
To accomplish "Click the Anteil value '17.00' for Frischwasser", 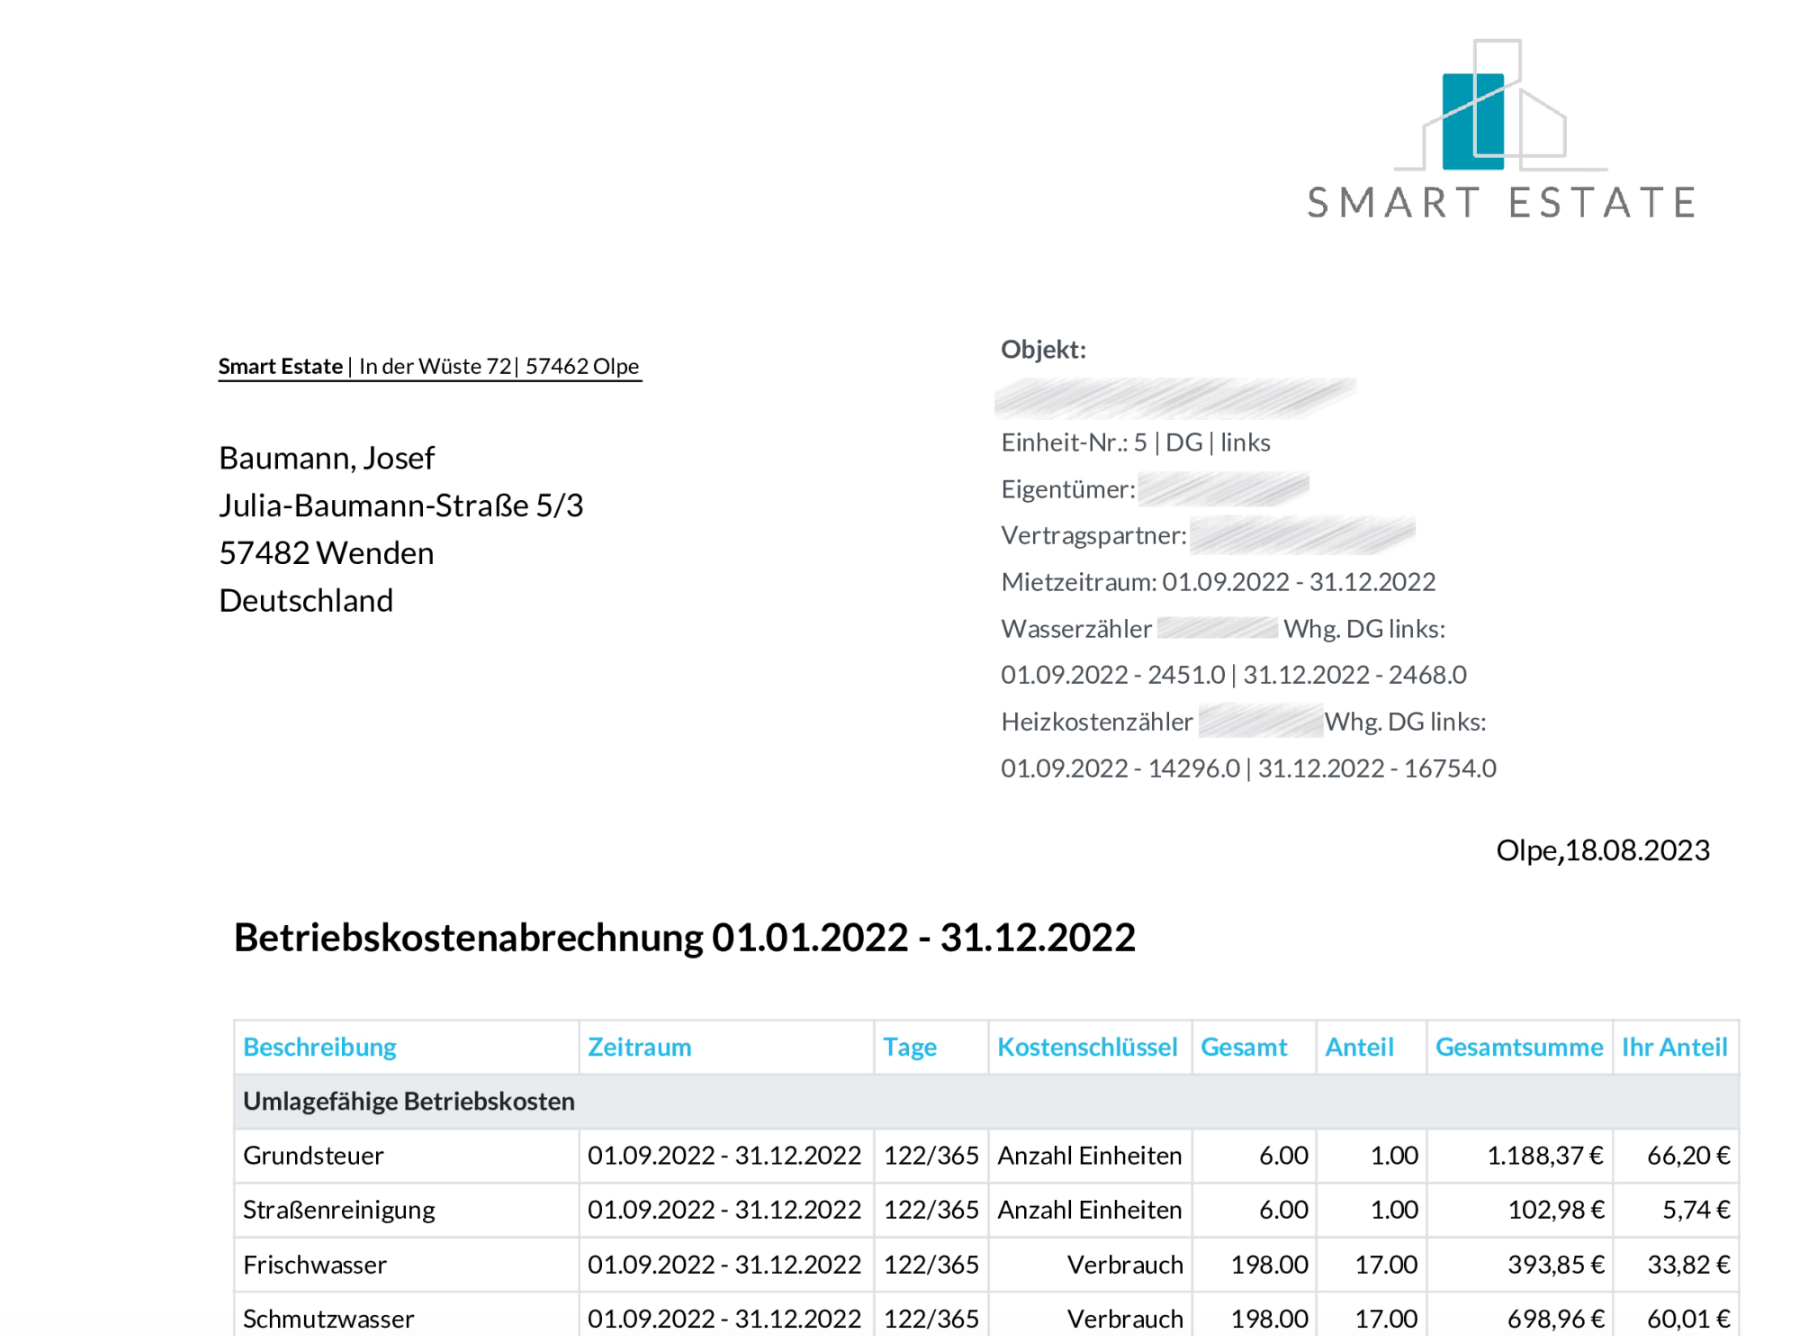I will (1387, 1265).
